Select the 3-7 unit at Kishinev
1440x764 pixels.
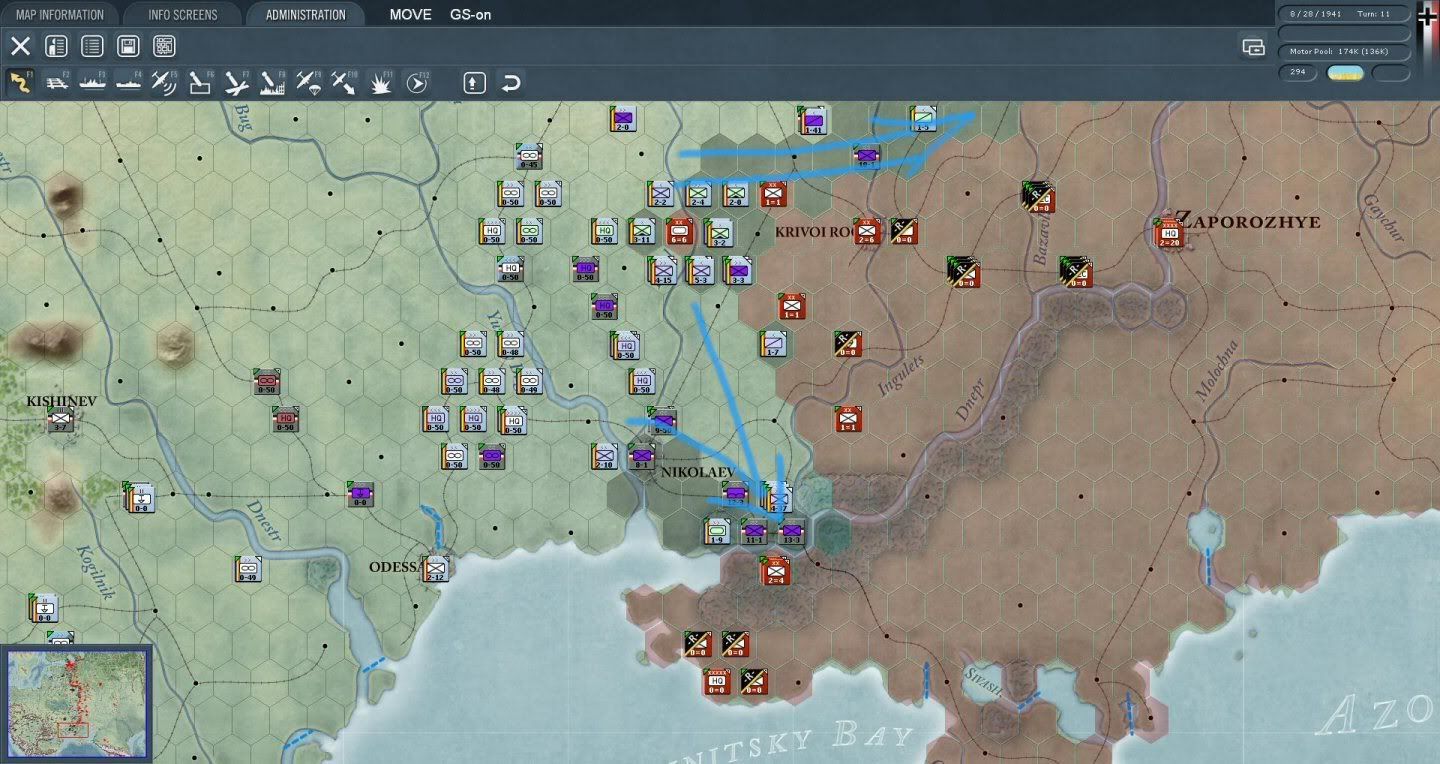click(x=60, y=420)
